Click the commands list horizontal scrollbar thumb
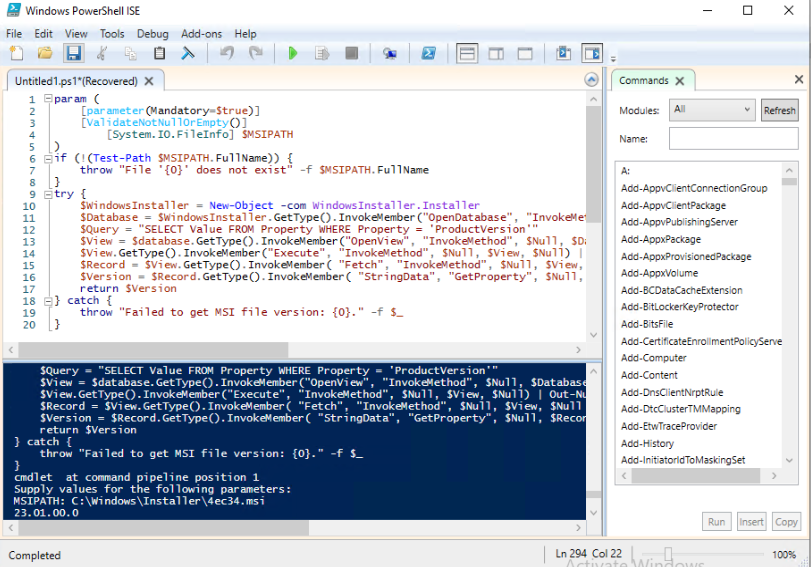Viewport: 812px width, 568px height. (695, 475)
